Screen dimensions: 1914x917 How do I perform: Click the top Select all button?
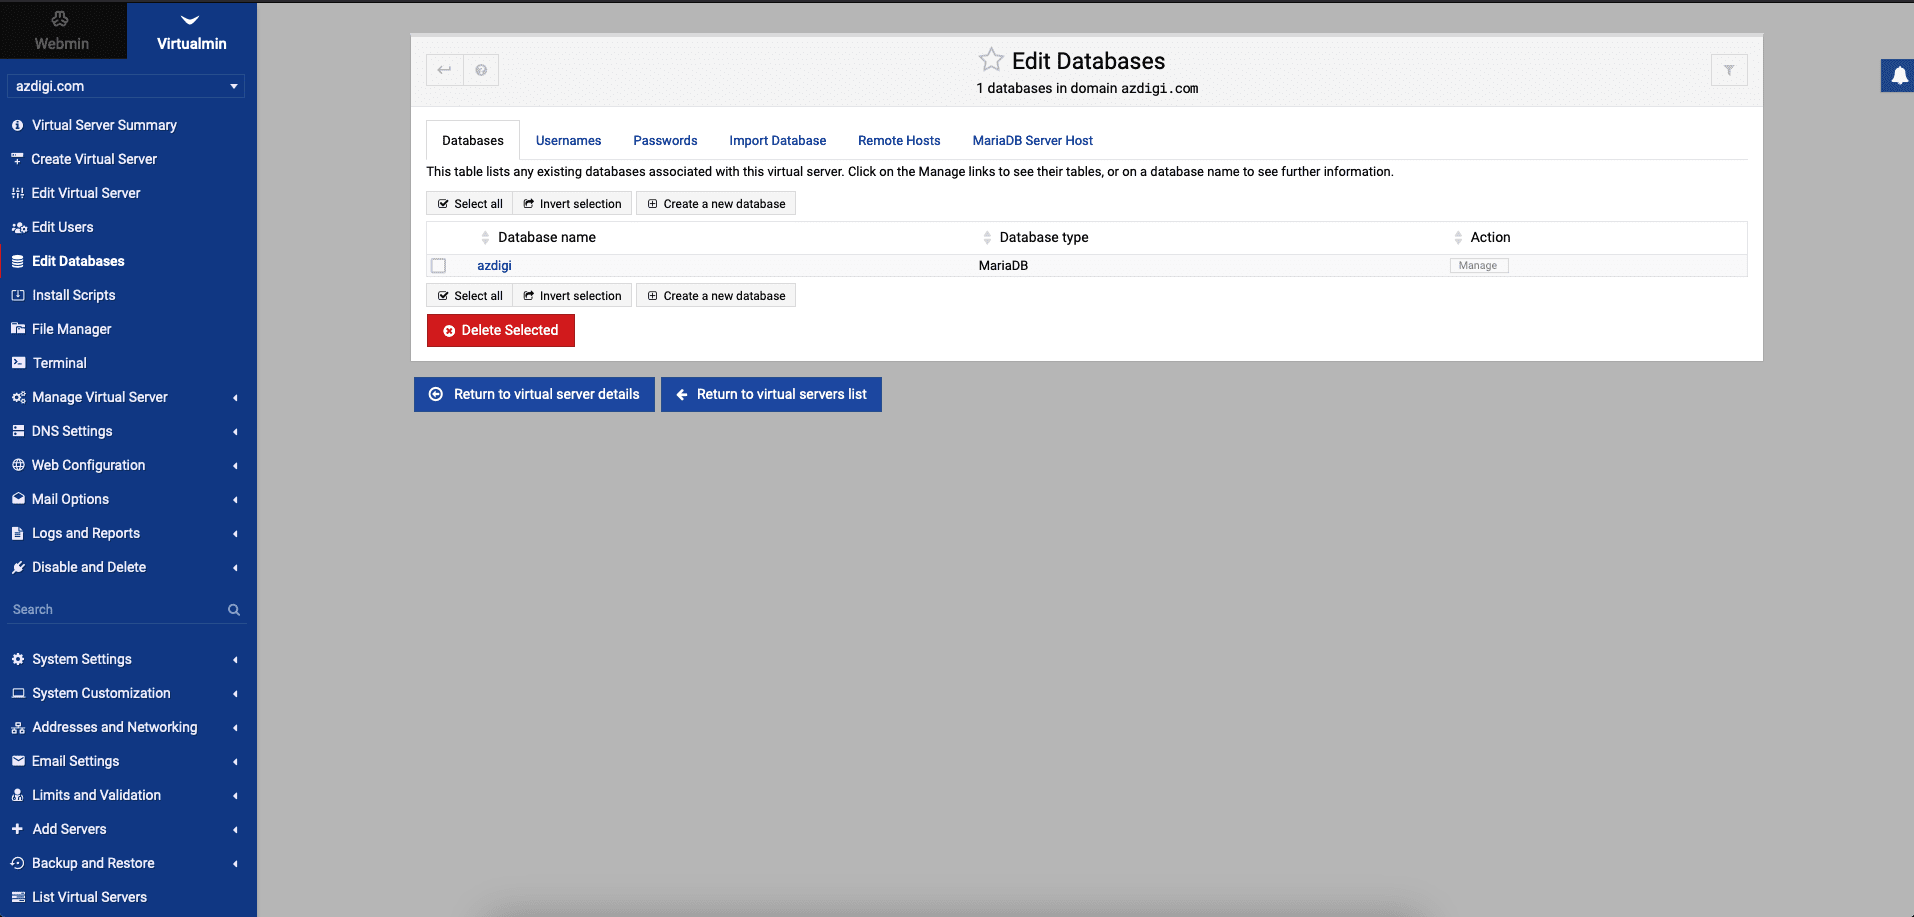click(470, 204)
